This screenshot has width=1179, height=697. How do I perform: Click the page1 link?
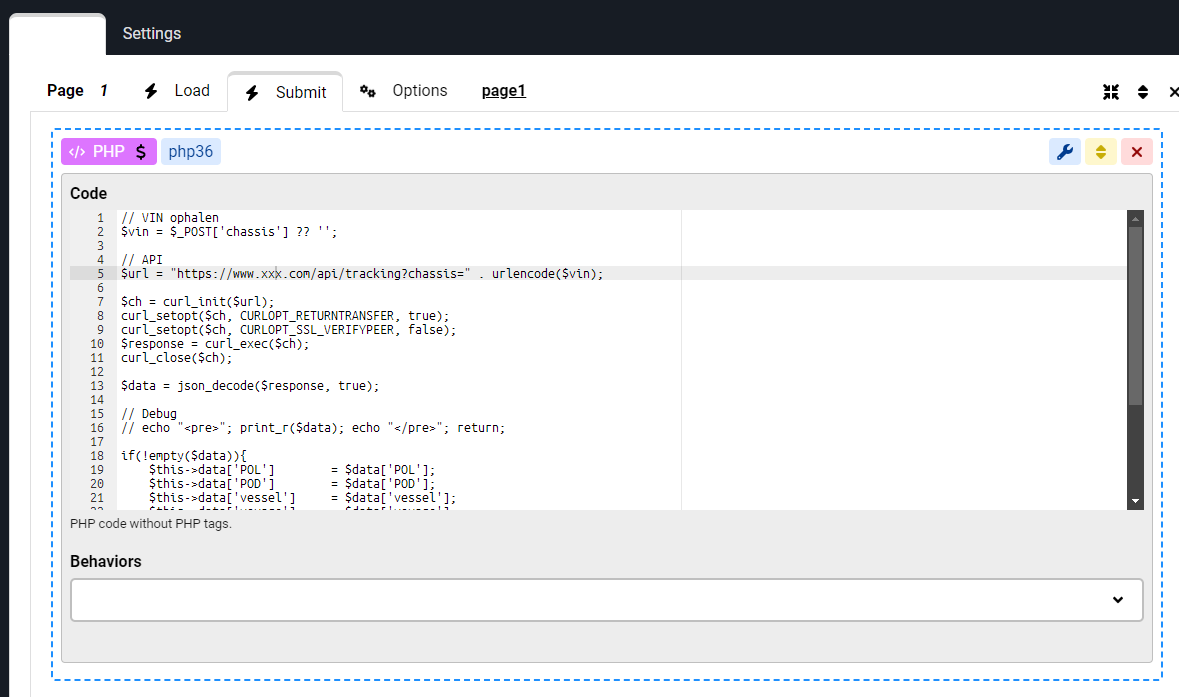[x=504, y=91]
